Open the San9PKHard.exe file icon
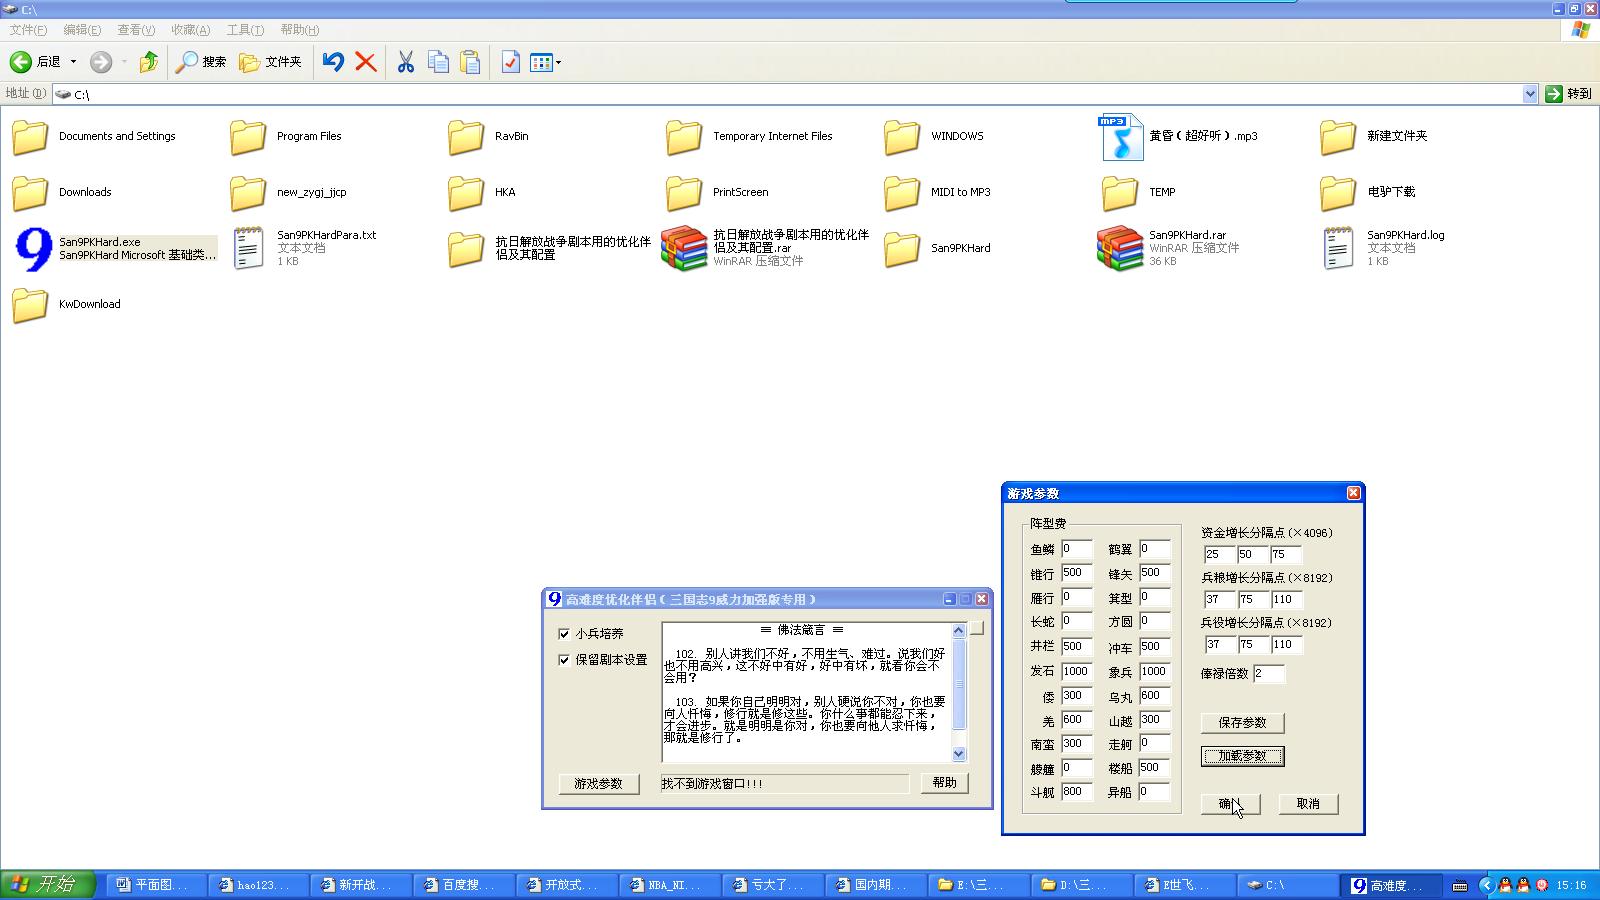 pyautogui.click(x=33, y=249)
